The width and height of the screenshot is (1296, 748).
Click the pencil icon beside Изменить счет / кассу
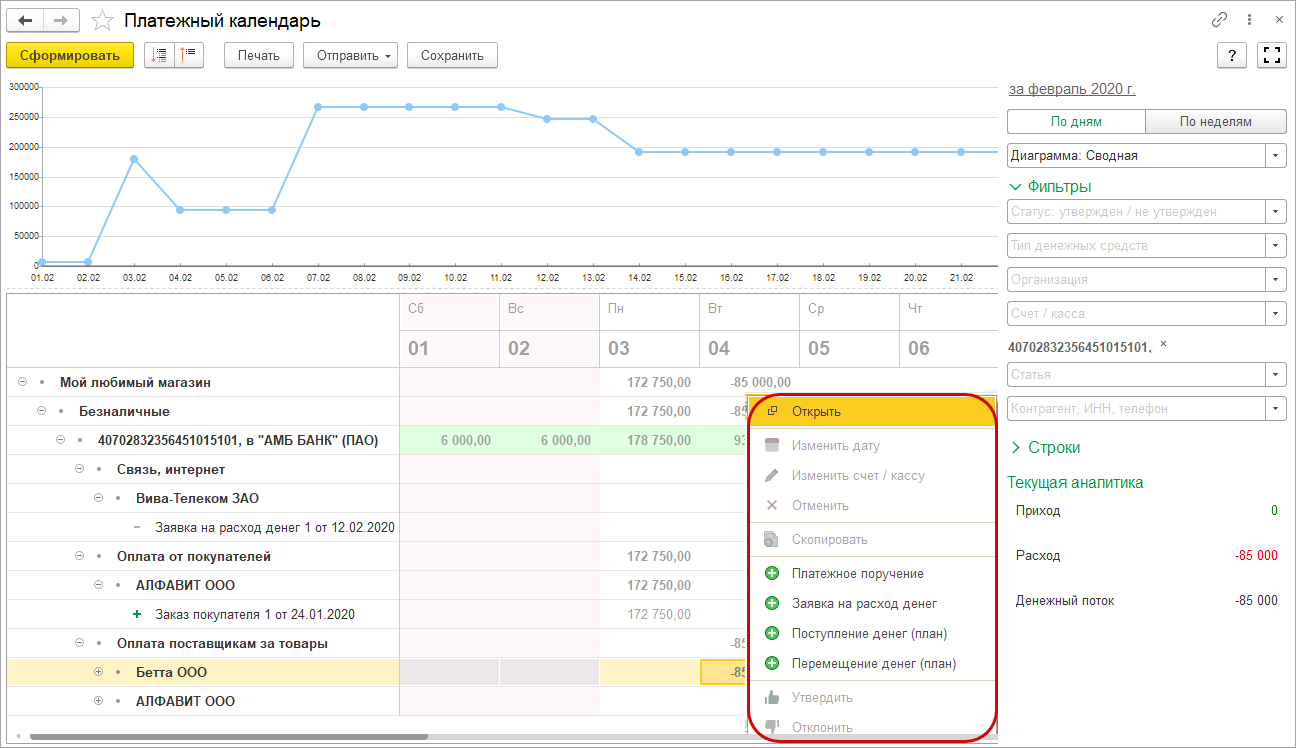[x=771, y=476]
